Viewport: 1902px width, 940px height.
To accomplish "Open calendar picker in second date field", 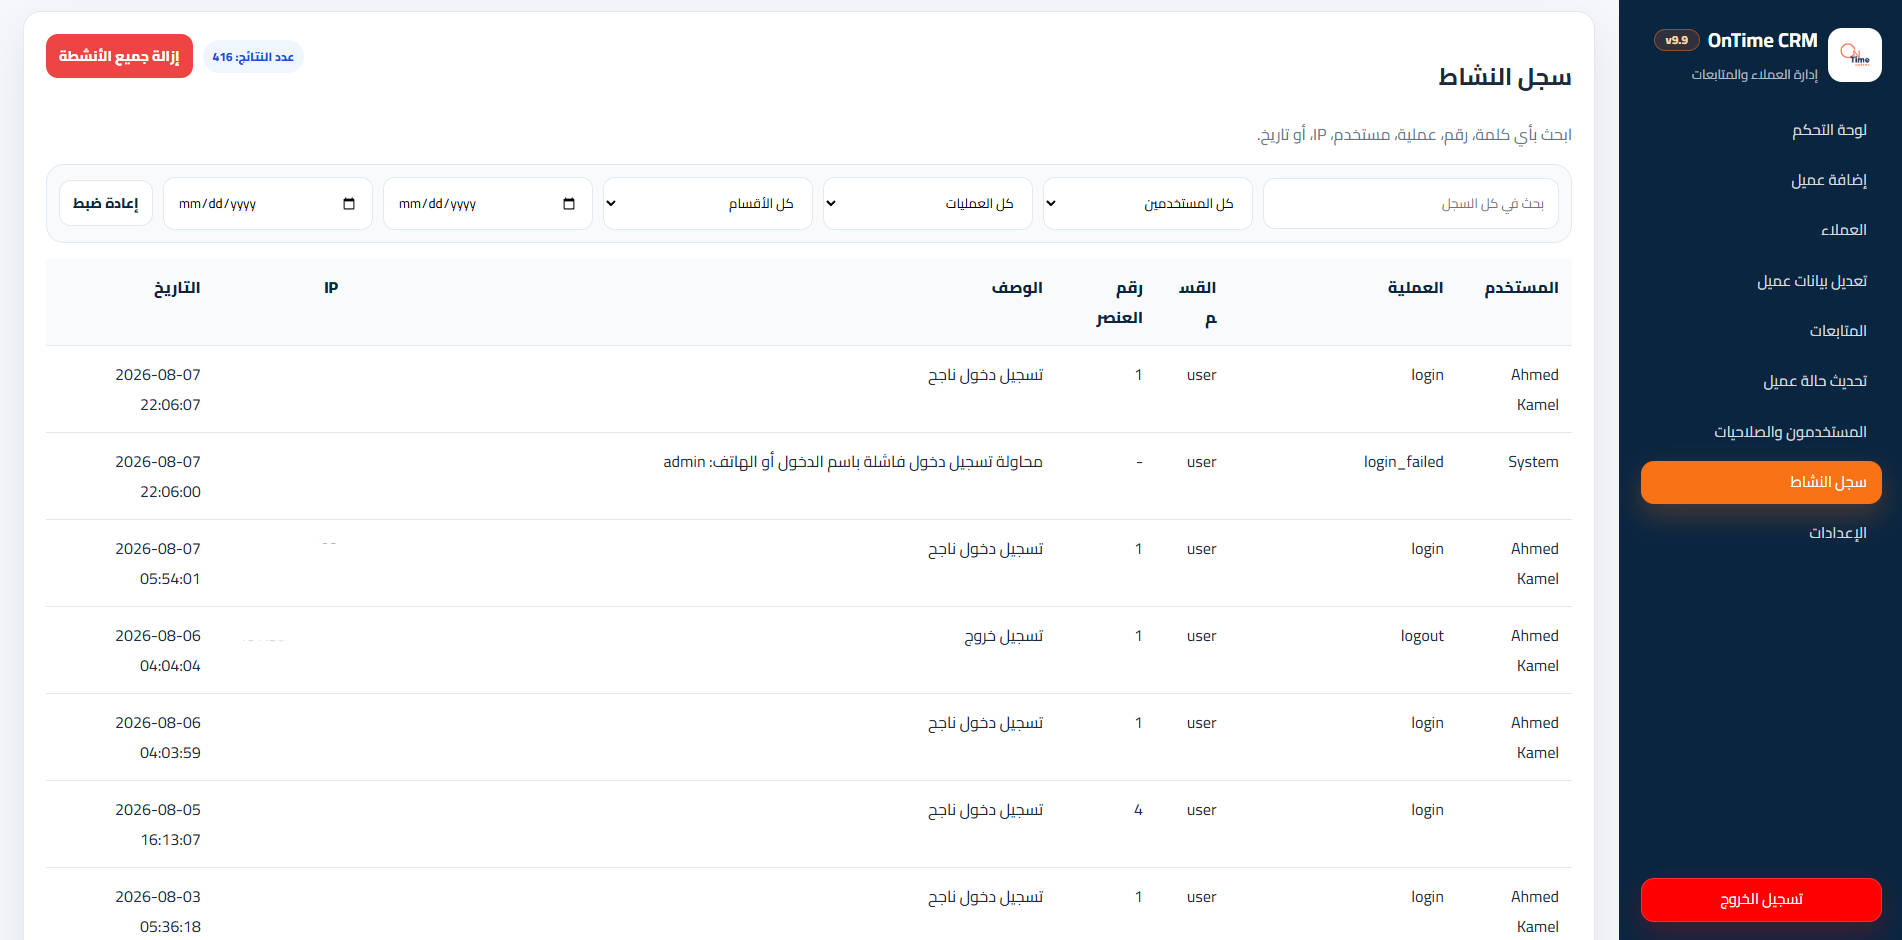I will click(x=349, y=204).
